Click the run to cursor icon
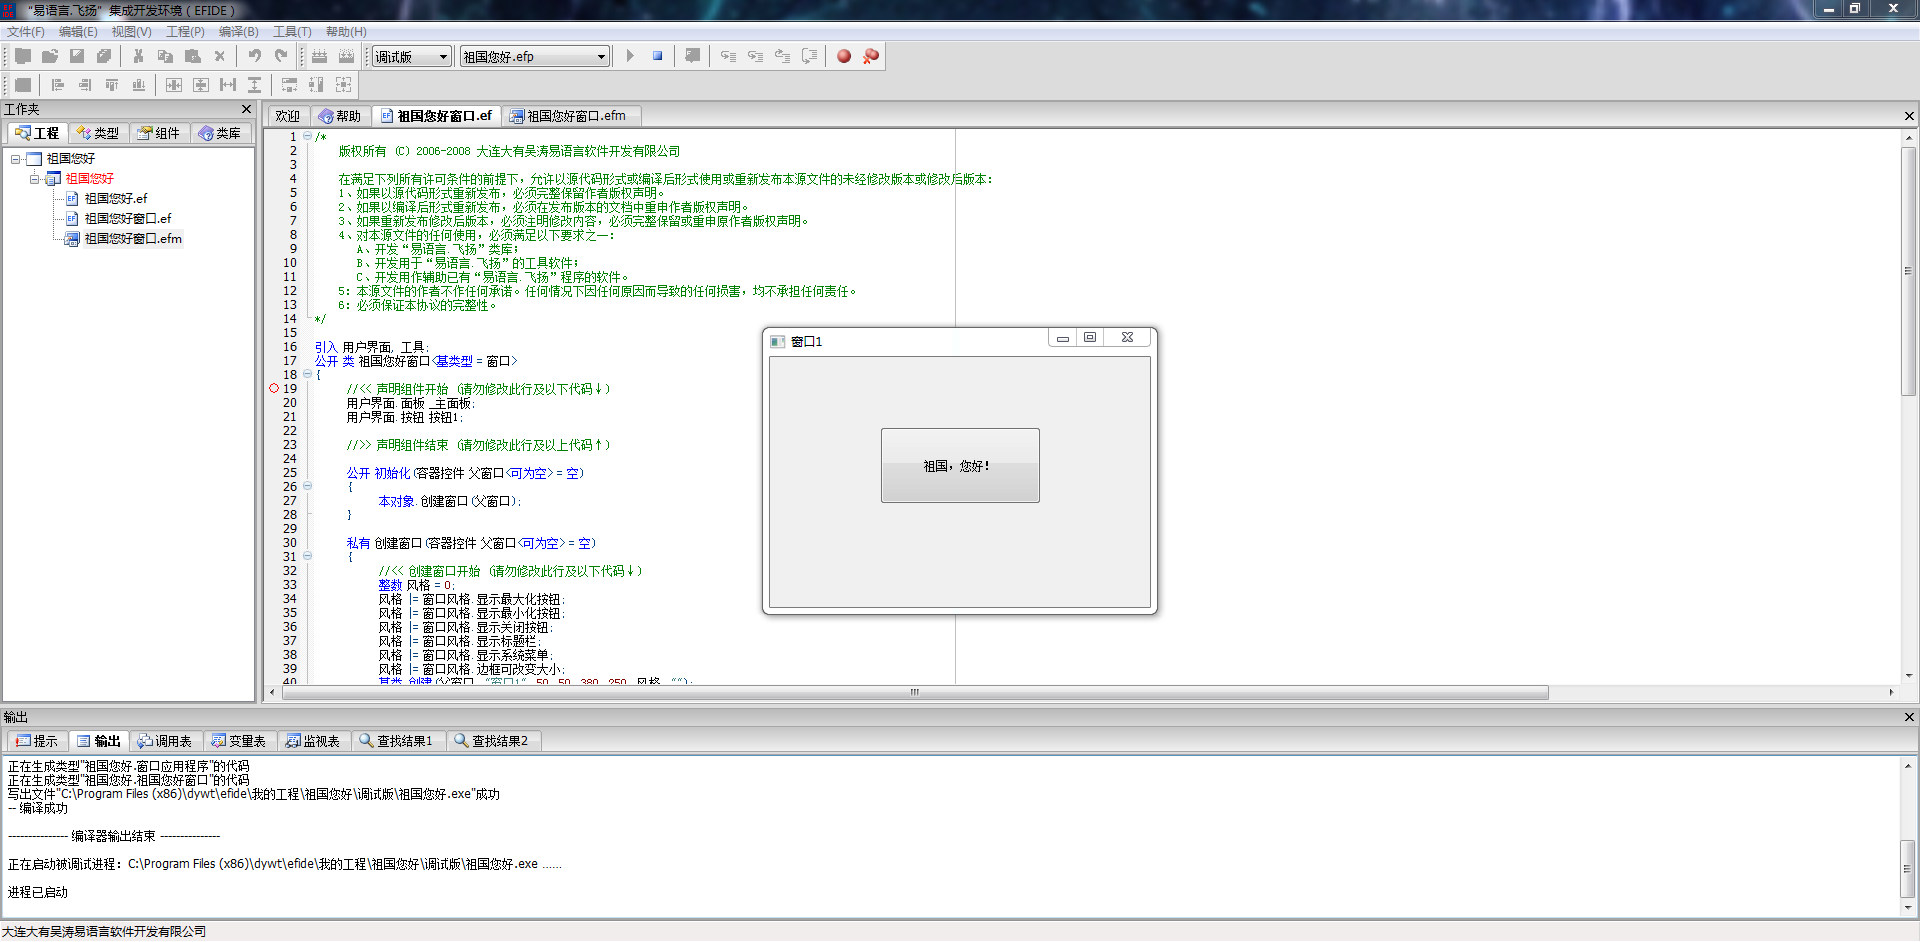 [x=809, y=56]
